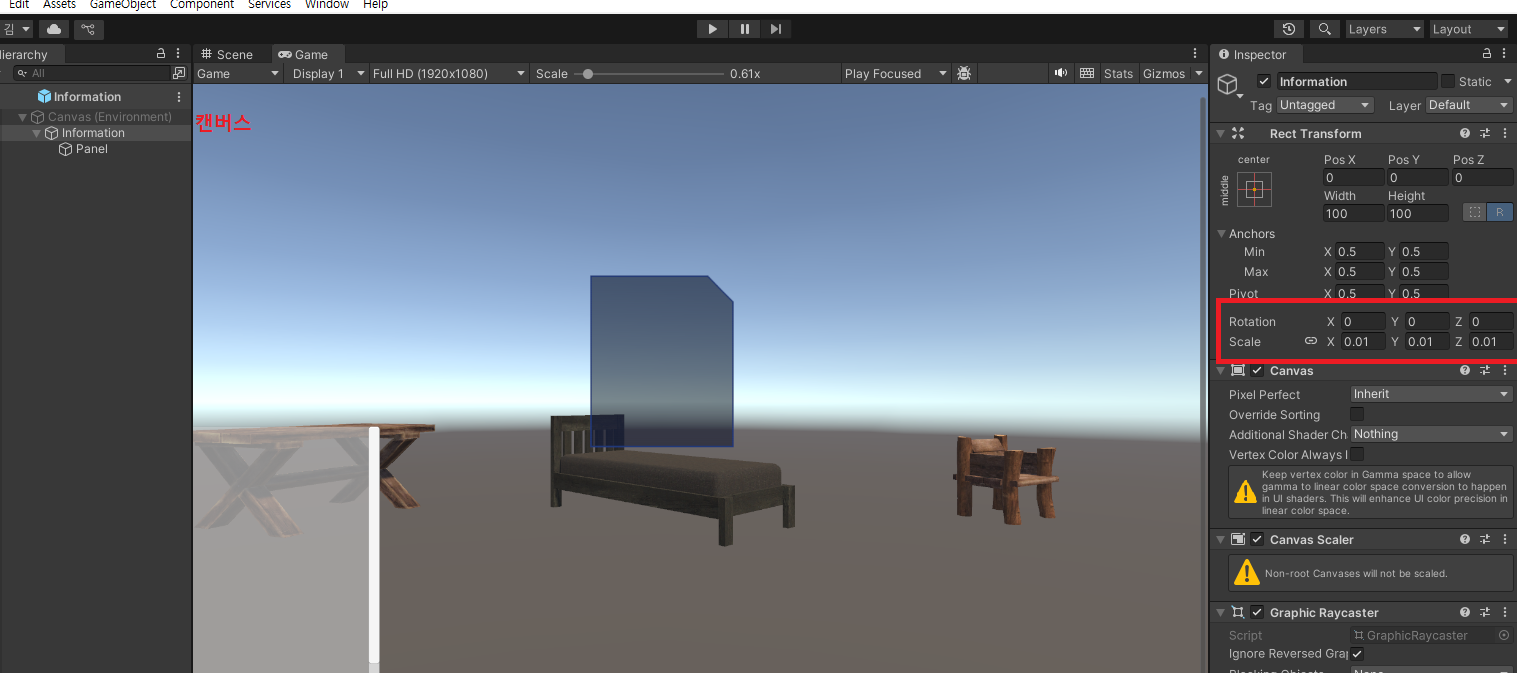Collapse the Rect Transform component foldout
This screenshot has width=1517, height=673.
point(1221,133)
